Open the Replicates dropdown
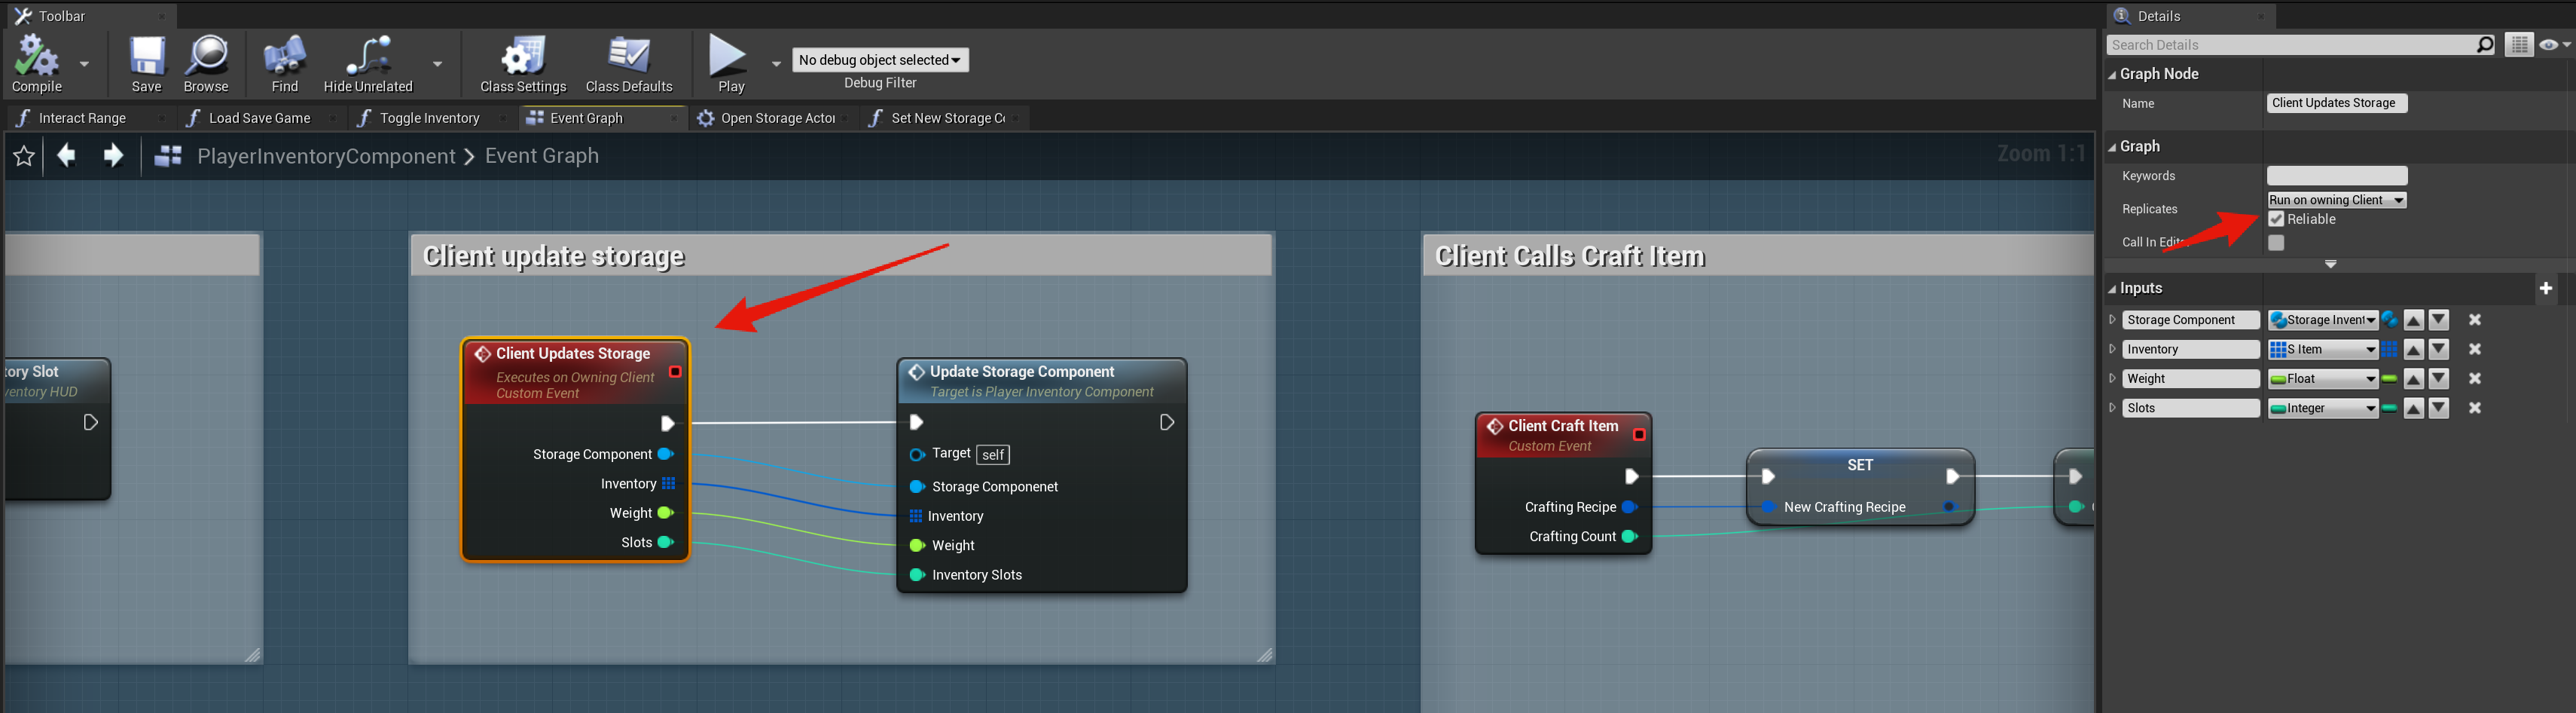 tap(2336, 200)
